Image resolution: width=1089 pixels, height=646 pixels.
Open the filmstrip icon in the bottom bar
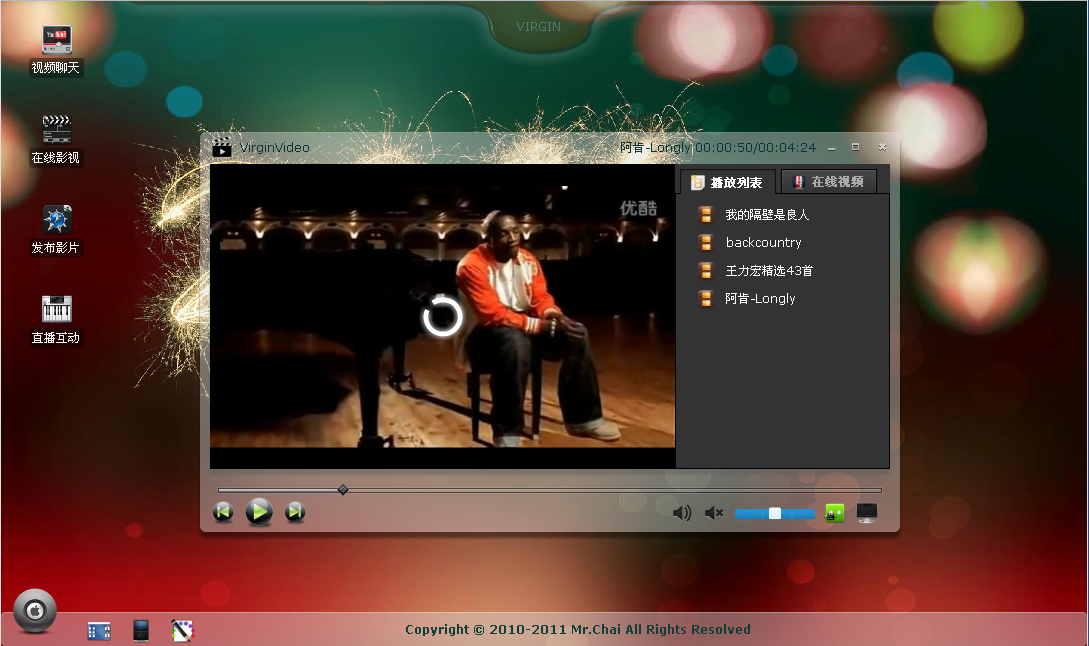pos(99,631)
